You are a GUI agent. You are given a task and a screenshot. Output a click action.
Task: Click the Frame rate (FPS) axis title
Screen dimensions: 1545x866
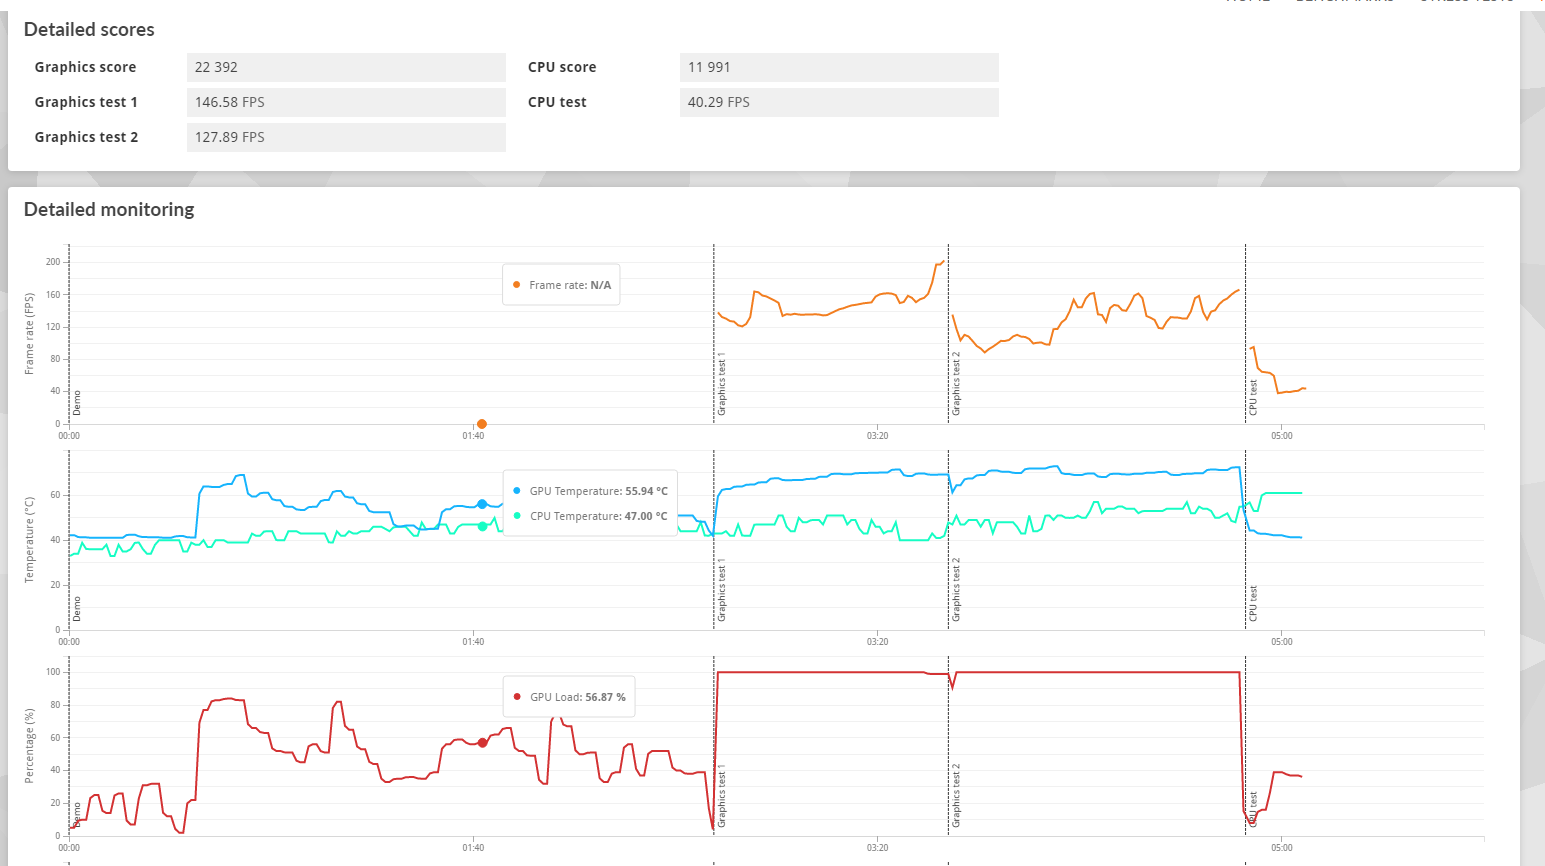[x=29, y=334]
